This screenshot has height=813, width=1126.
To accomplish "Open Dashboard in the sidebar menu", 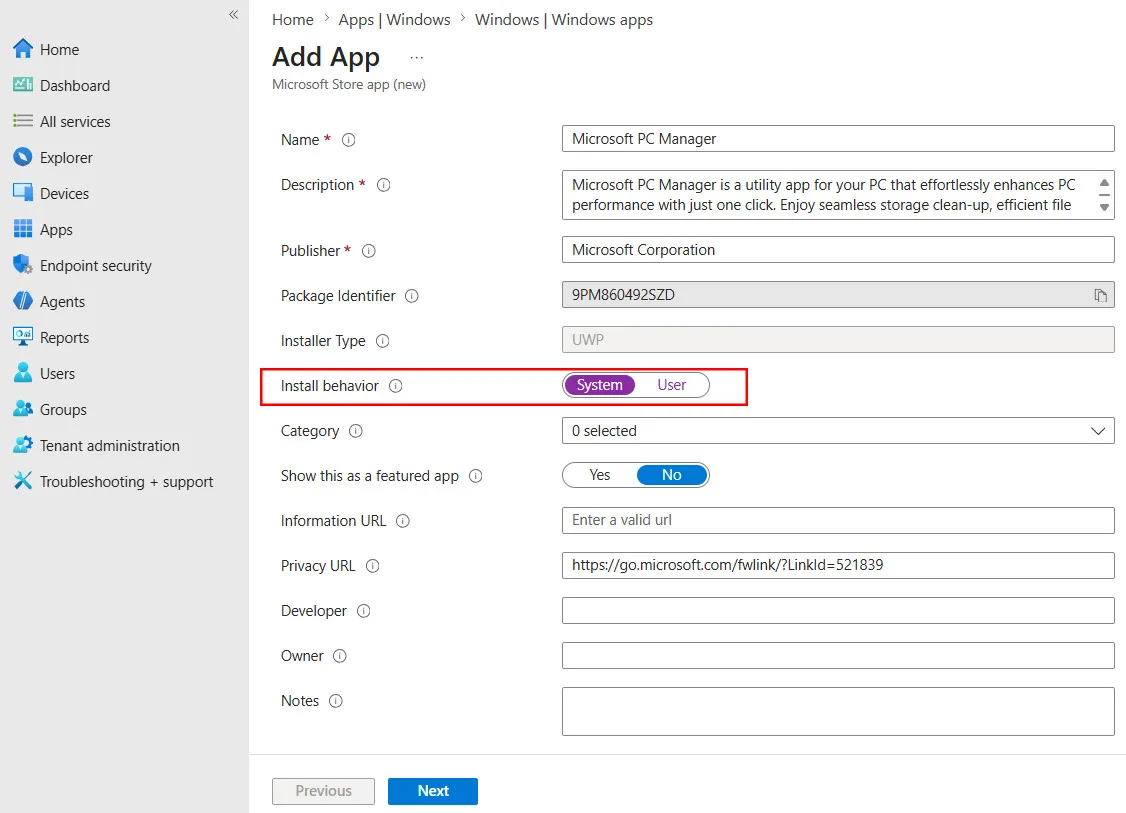I will pos(75,85).
